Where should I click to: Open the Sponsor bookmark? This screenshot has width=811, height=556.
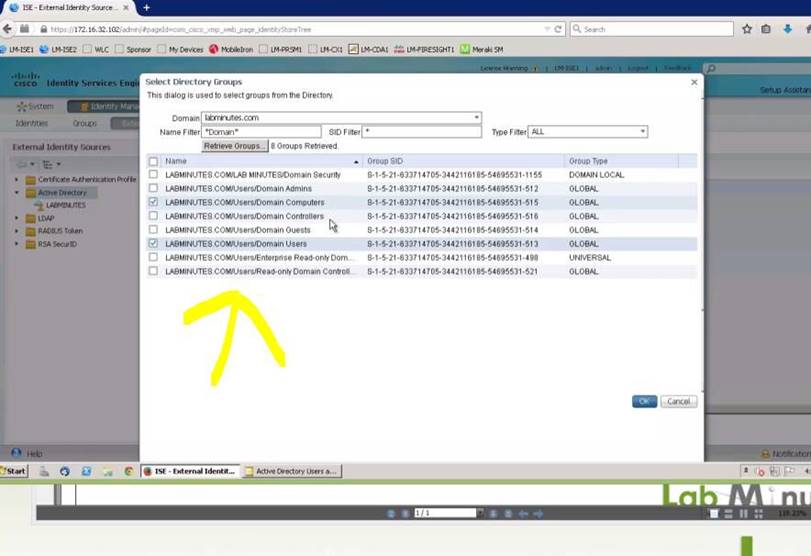(x=133, y=50)
